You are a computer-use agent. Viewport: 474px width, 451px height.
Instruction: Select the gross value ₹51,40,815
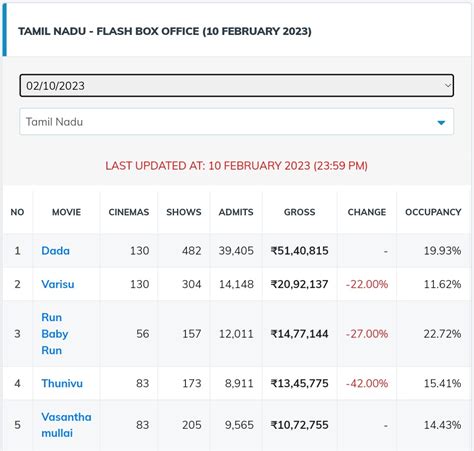click(299, 251)
